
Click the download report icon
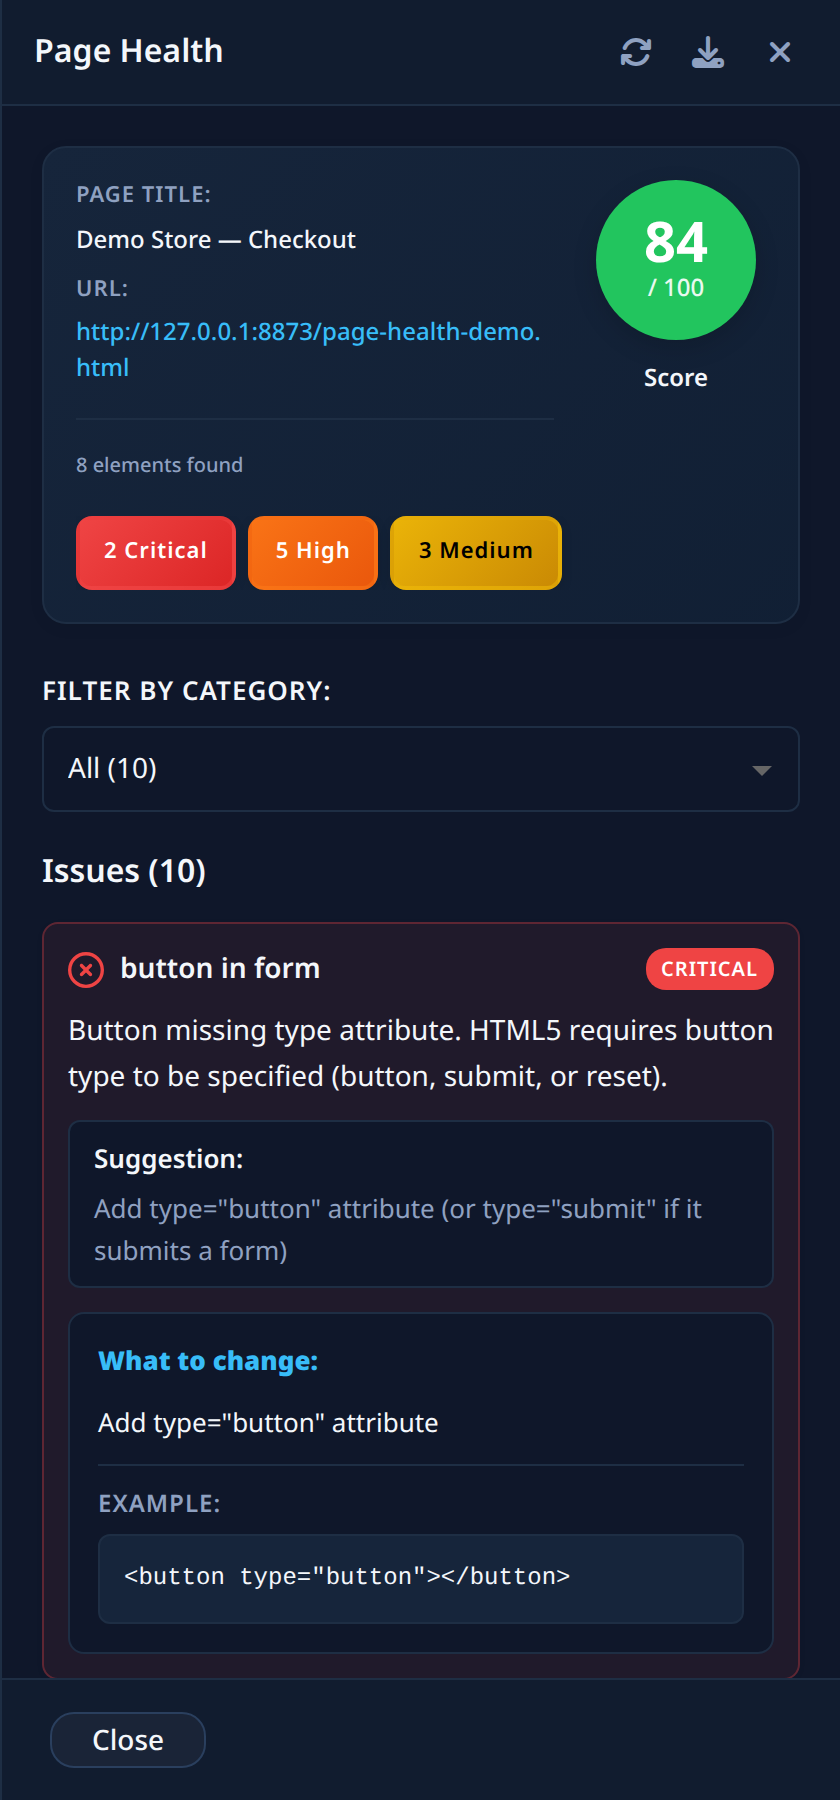point(708,52)
